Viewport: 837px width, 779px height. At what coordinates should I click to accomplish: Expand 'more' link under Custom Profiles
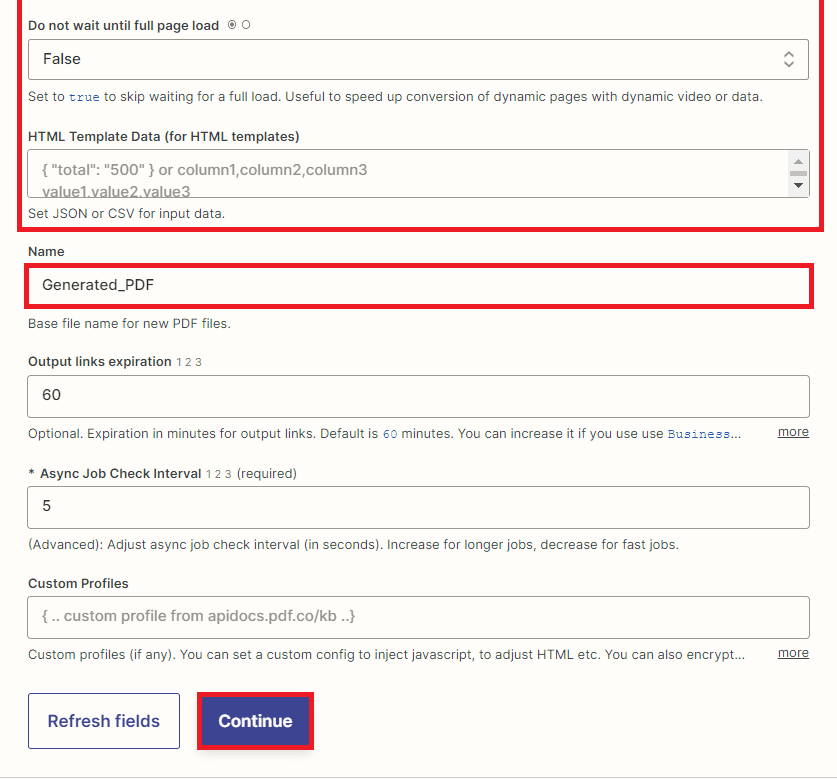click(x=793, y=653)
